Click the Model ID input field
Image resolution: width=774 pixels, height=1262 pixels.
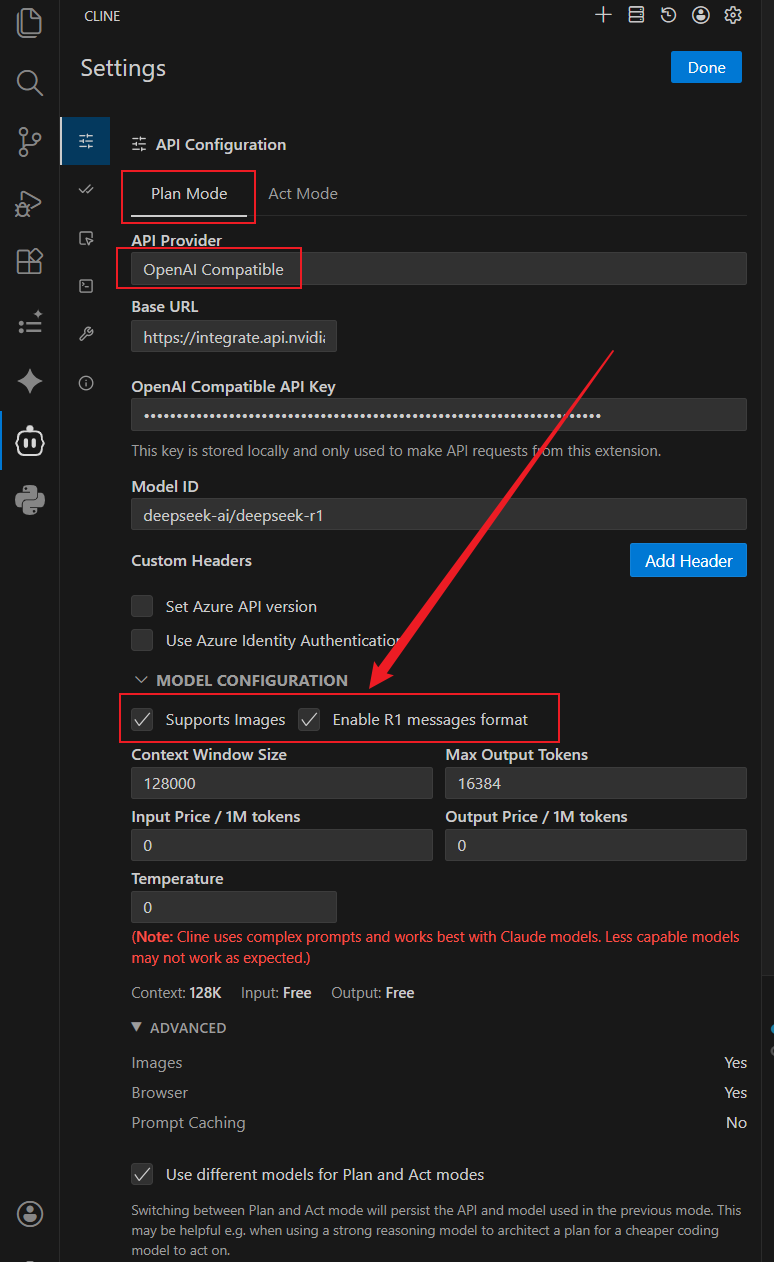coord(439,515)
